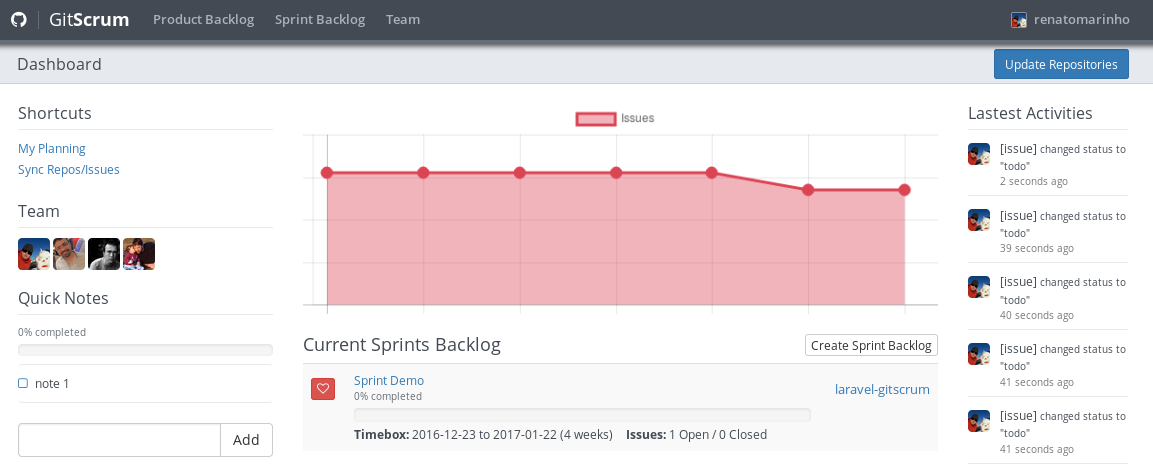Select the fourth team member avatar
Viewport: 1153px width, 475px height.
(139, 254)
